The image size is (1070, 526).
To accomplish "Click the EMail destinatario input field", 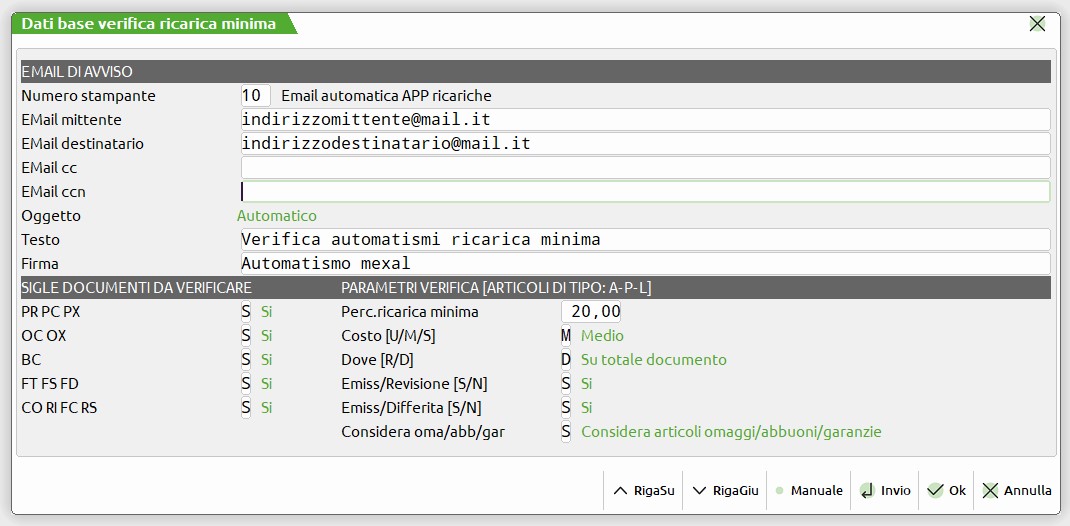I will pos(645,144).
